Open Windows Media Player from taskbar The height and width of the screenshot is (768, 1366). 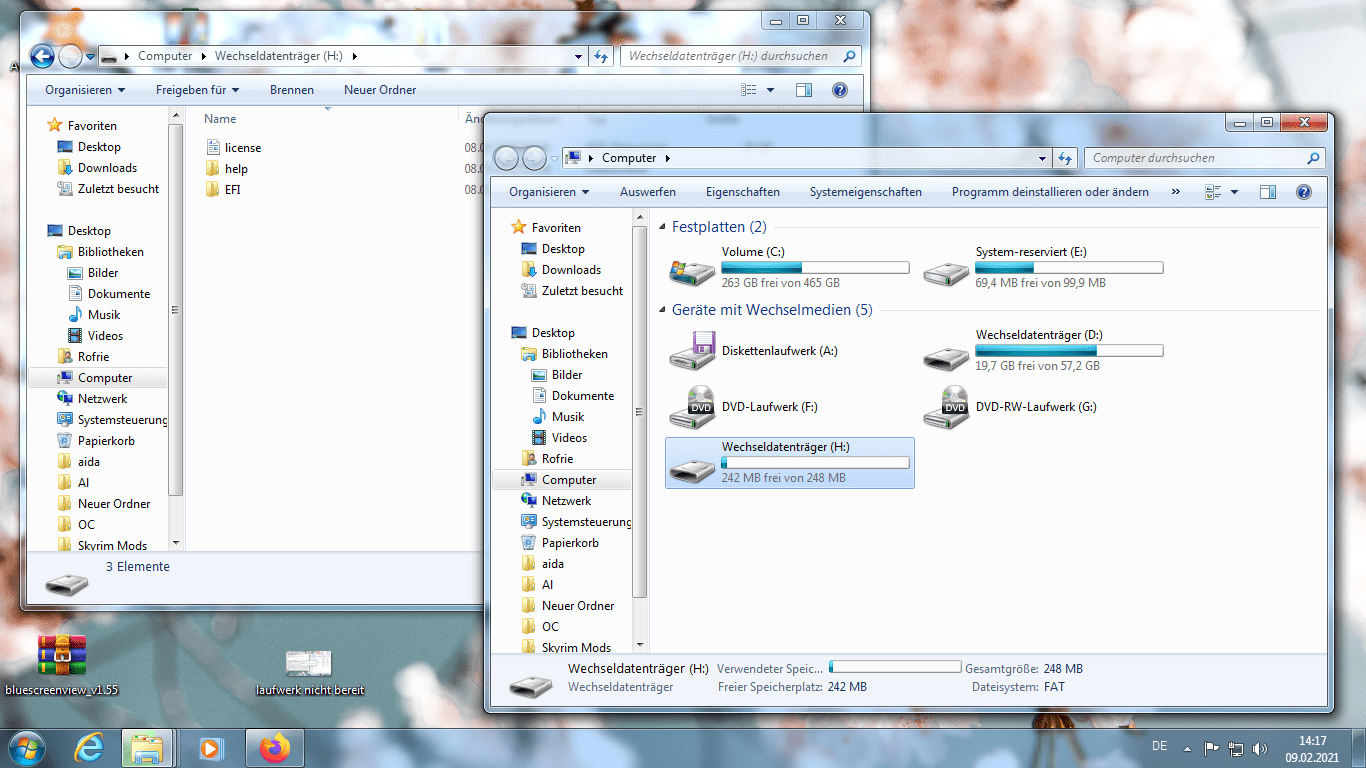[x=211, y=748]
